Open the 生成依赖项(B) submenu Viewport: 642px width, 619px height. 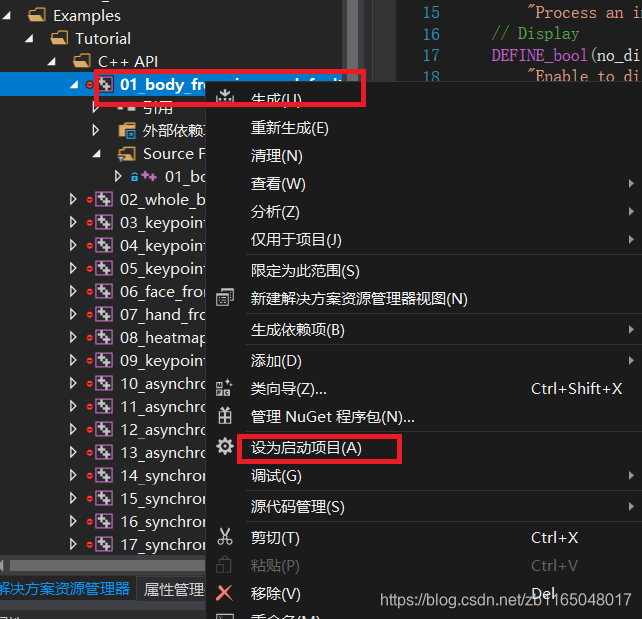pyautogui.click(x=298, y=330)
